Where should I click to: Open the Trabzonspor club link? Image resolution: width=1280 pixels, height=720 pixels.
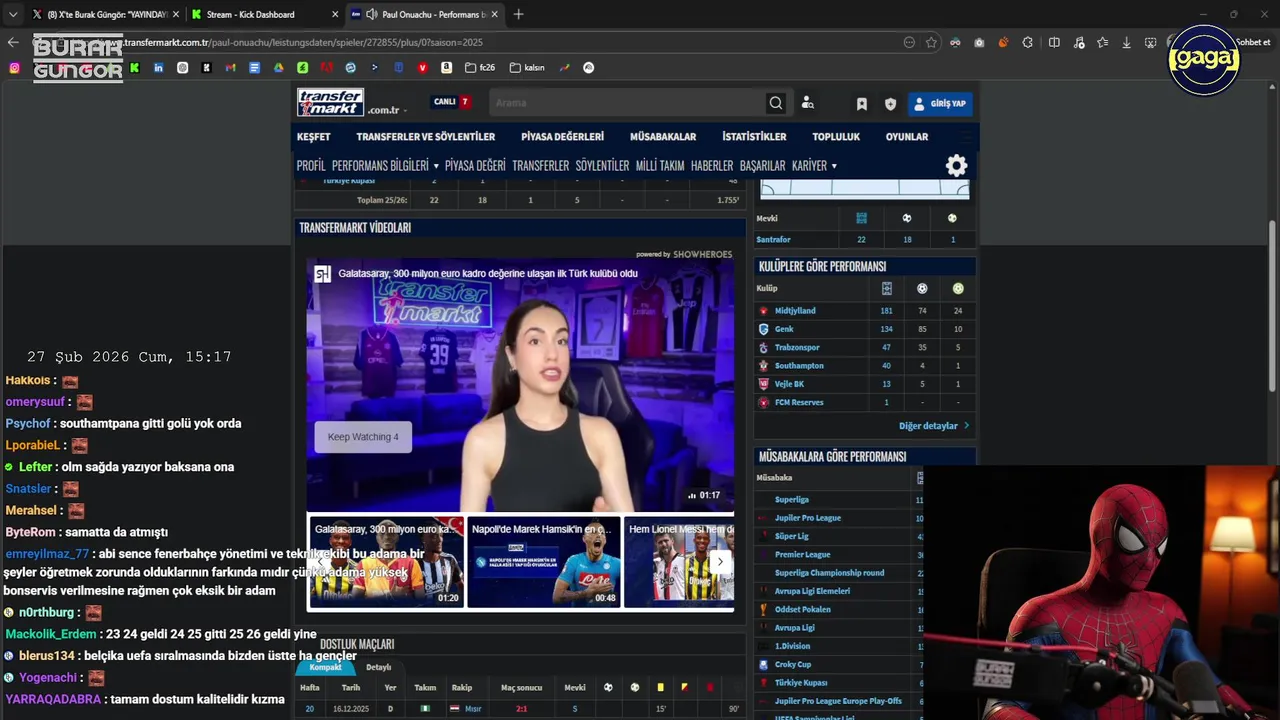797,347
